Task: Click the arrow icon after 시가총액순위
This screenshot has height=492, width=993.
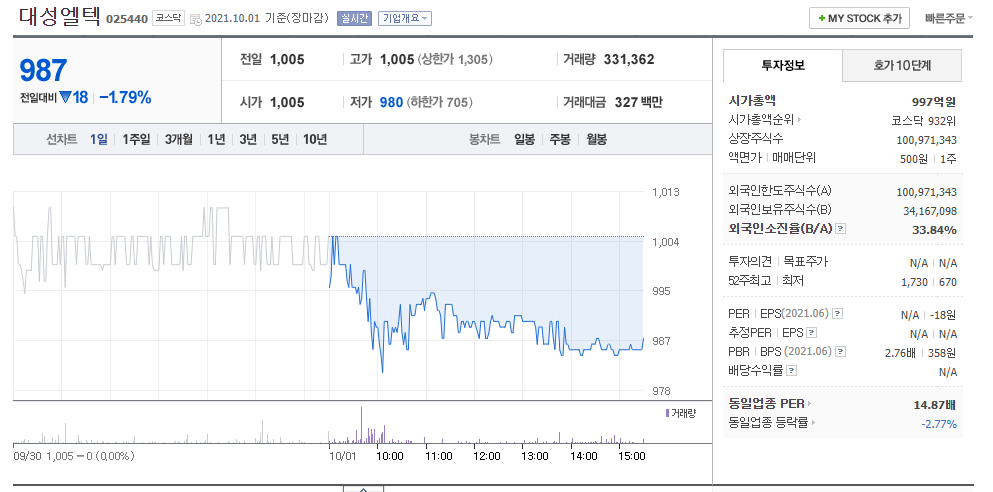Action: (799, 120)
